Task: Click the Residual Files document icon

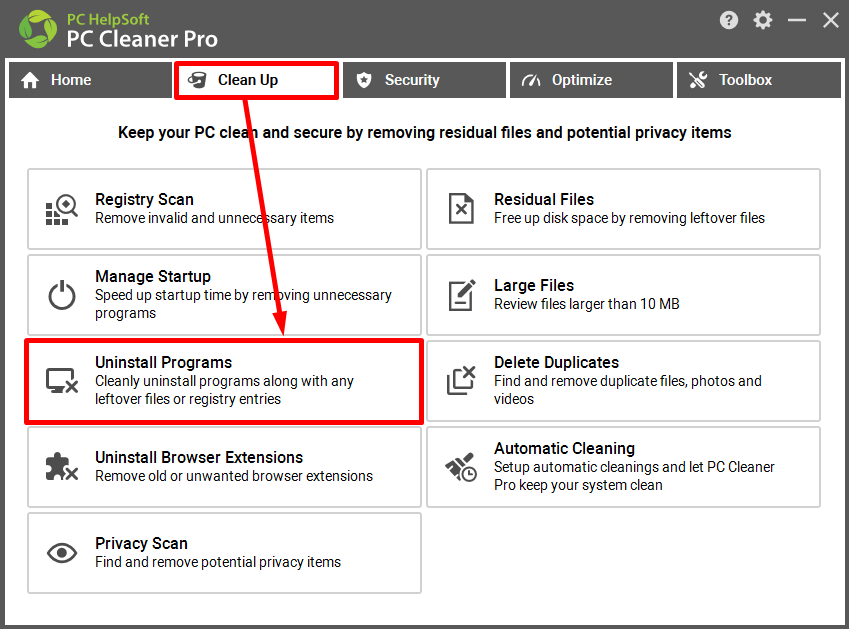Action: (x=461, y=209)
